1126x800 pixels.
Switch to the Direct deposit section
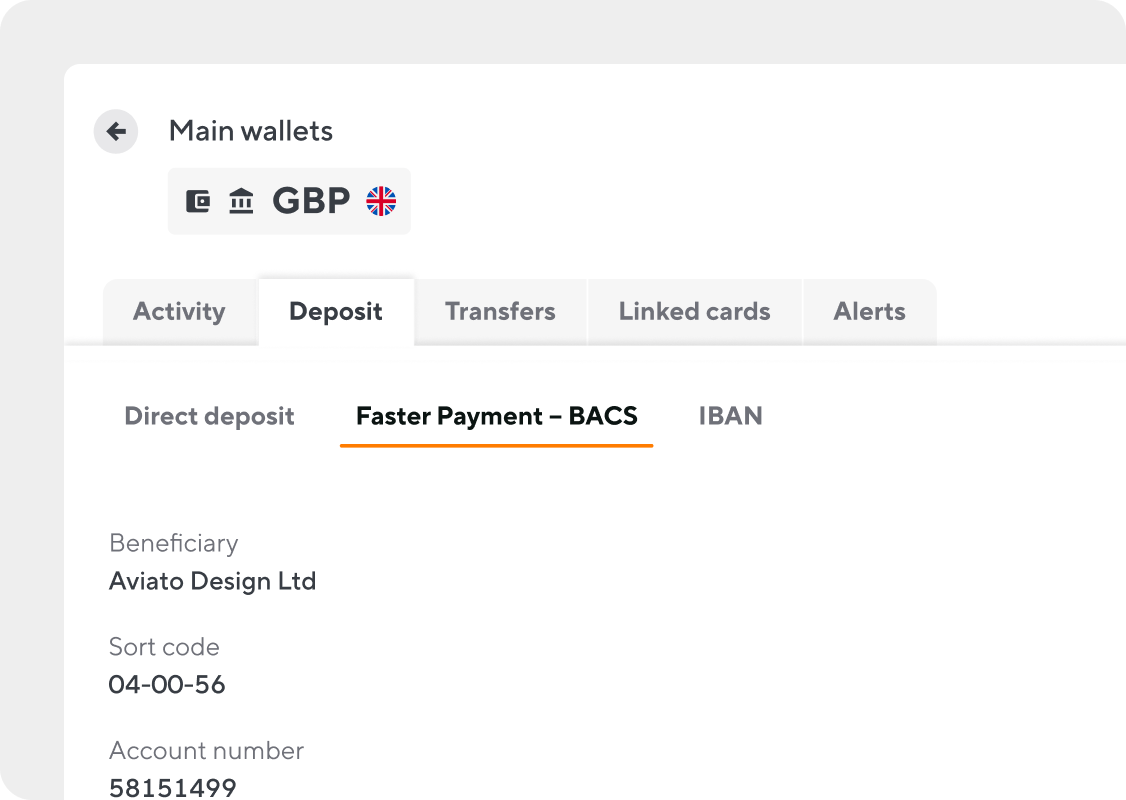[x=209, y=416]
